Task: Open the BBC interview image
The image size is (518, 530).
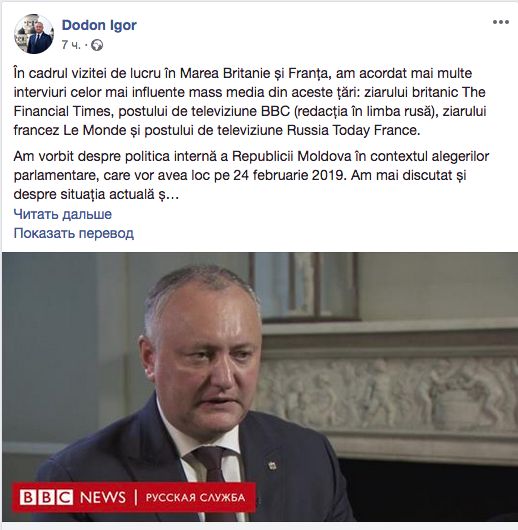Action: coord(260,387)
